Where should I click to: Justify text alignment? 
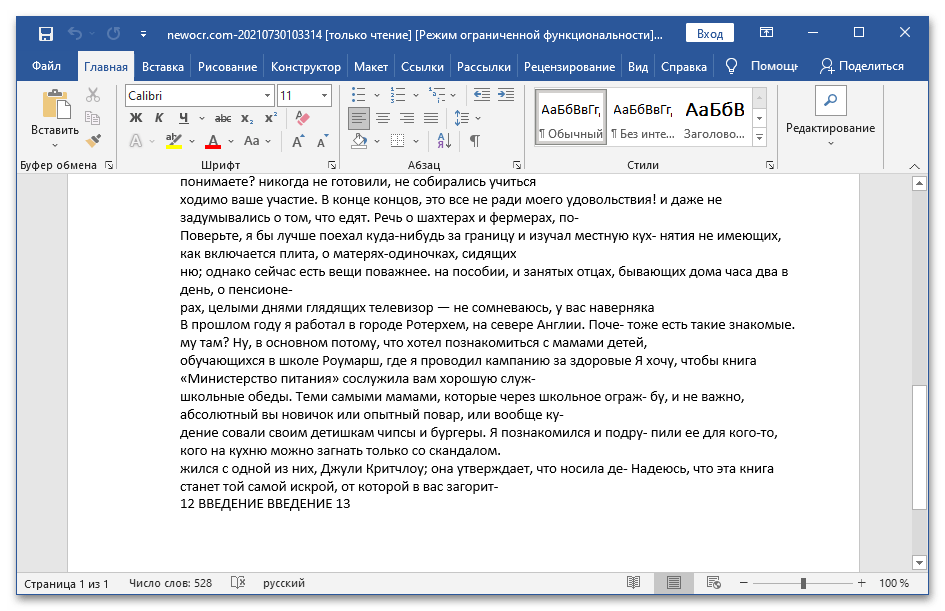coord(431,118)
